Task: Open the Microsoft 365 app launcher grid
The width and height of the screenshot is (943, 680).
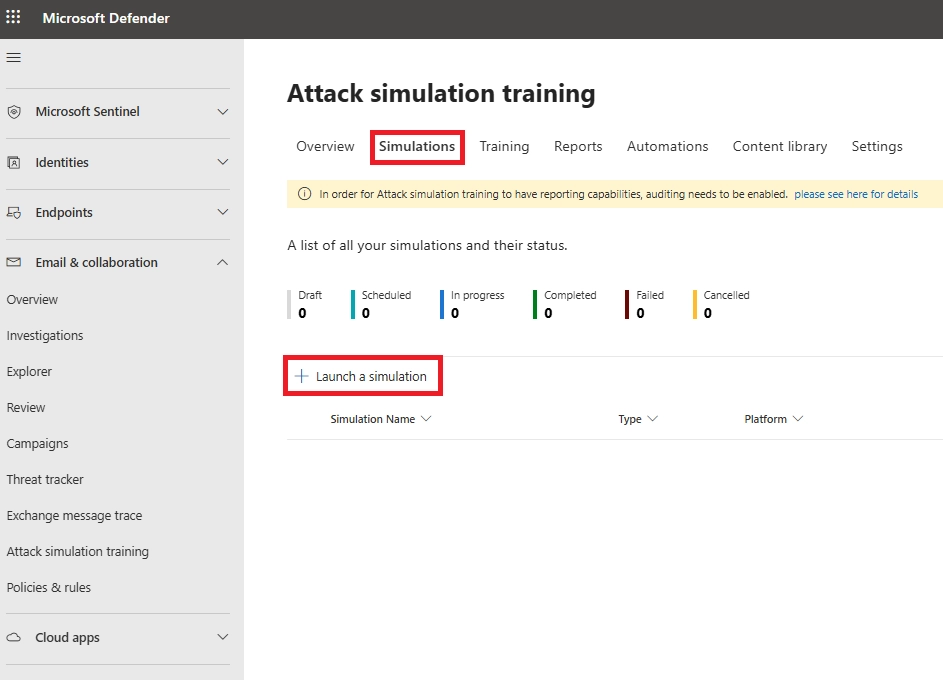Action: pos(13,18)
